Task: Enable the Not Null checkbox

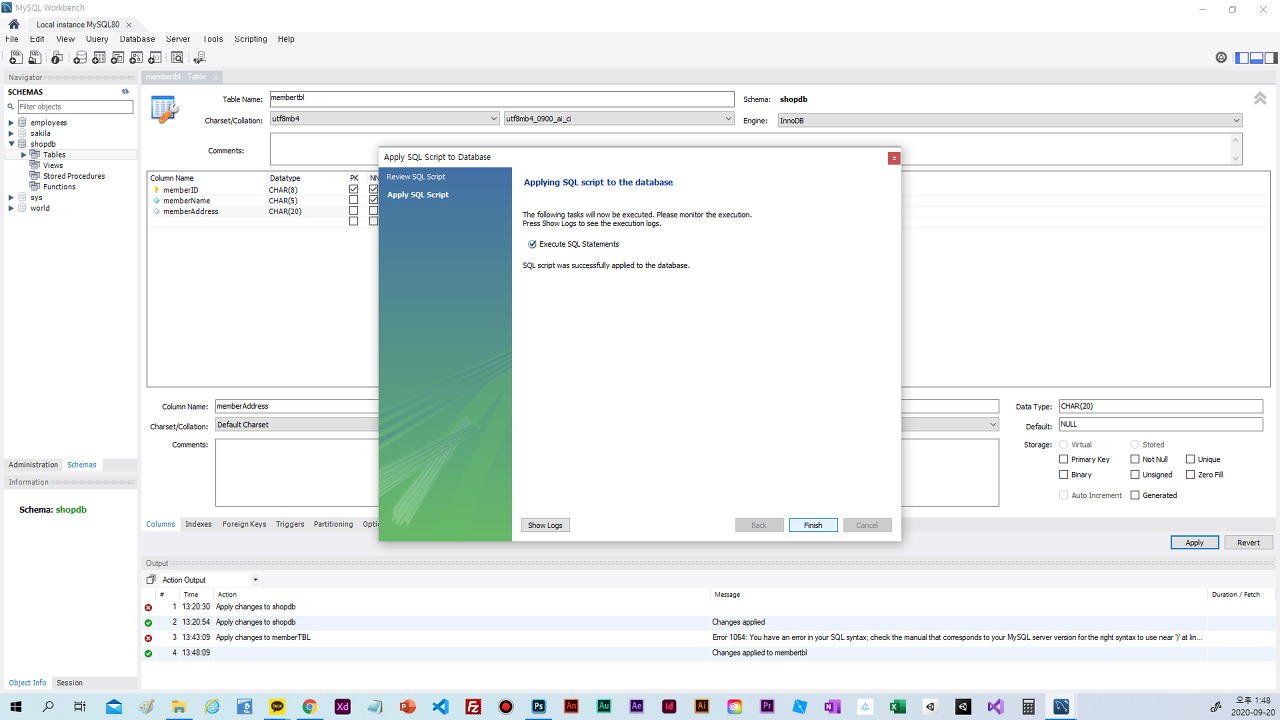Action: click(1135, 460)
